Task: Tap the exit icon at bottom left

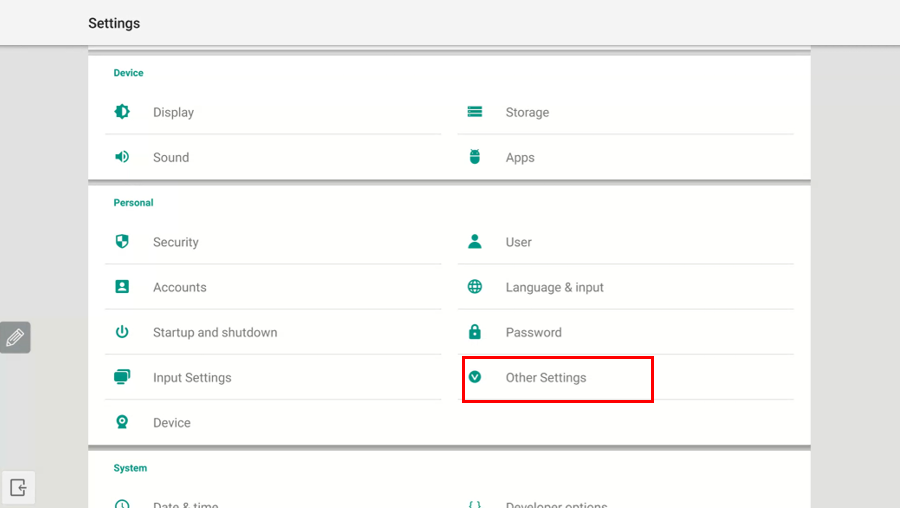Action: coord(18,487)
